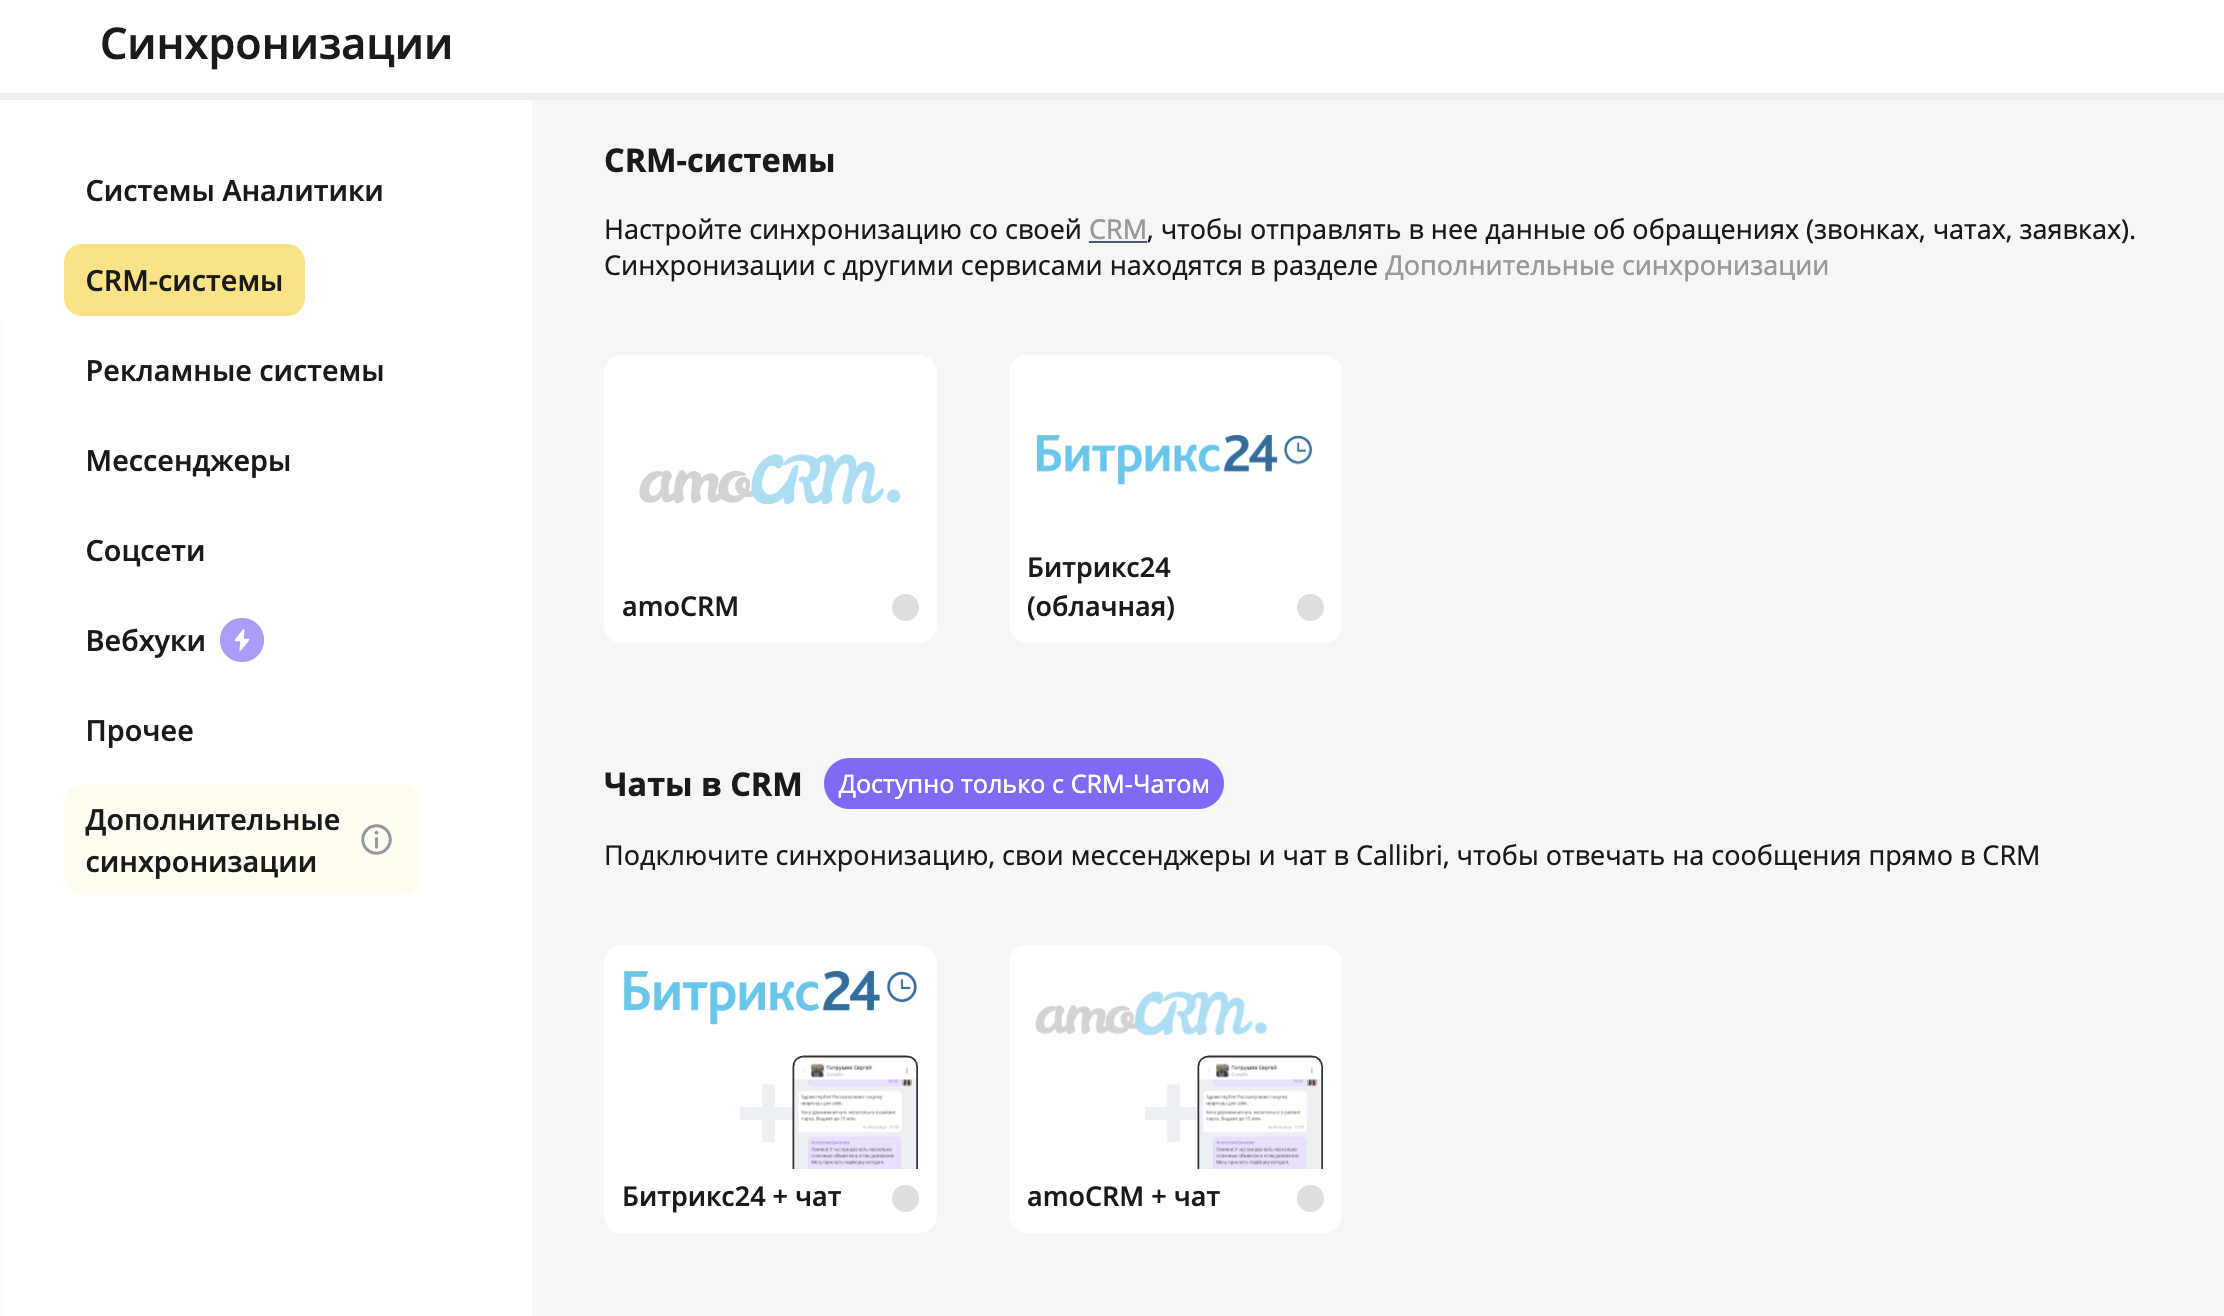2224x1316 pixels.
Task: Open the Мессенджеры section
Action: (188, 460)
